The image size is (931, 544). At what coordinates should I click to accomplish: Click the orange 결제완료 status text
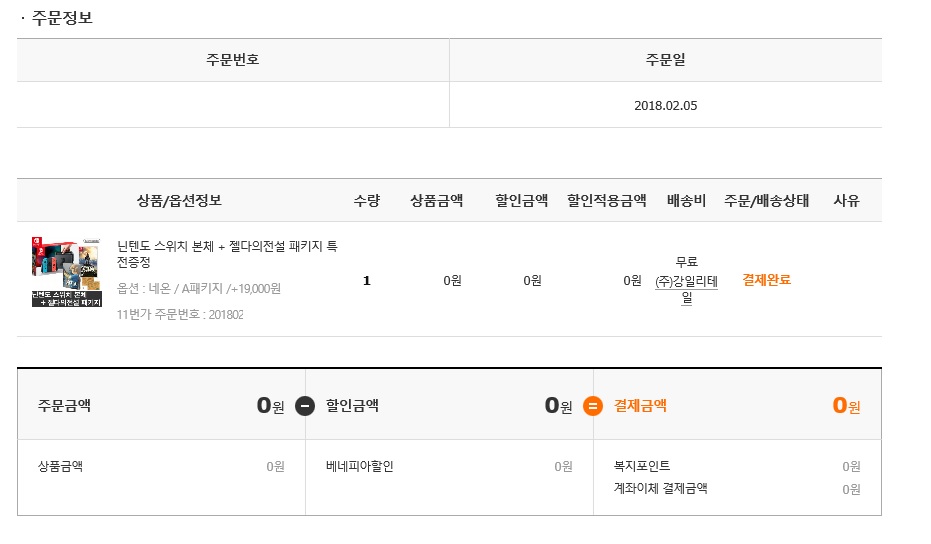[767, 280]
